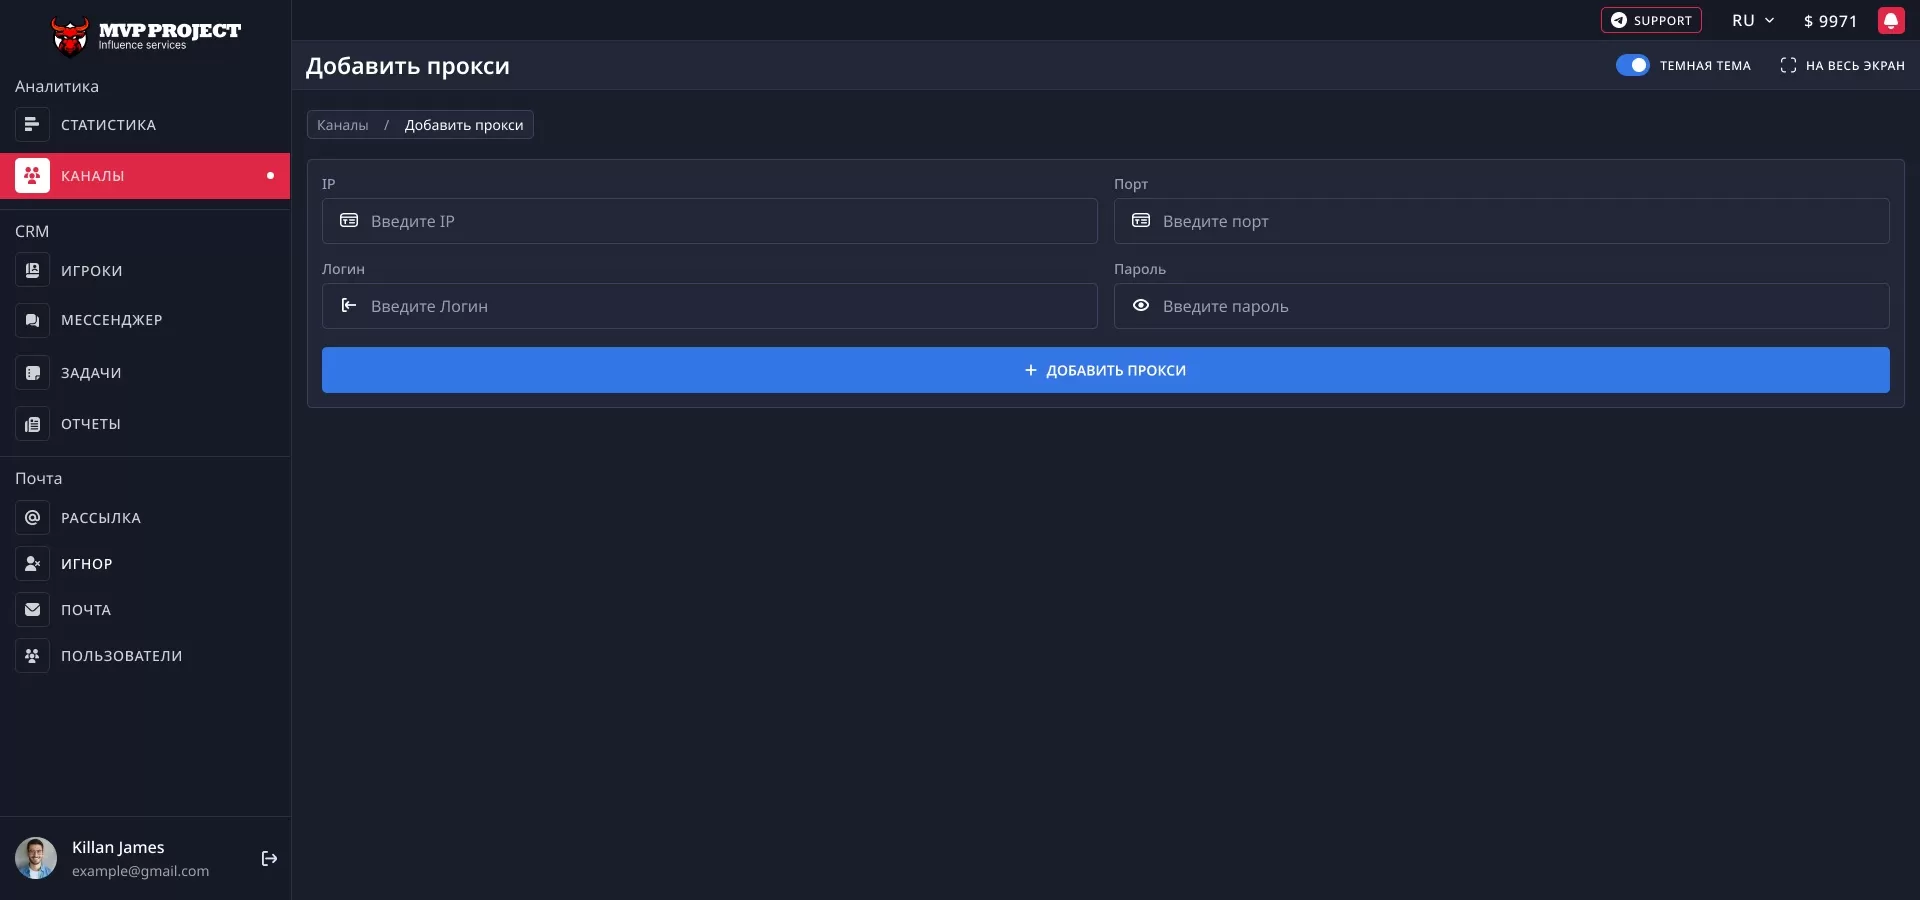Image resolution: width=1920 pixels, height=900 pixels.
Task: Click the logout icon beside Killan James
Action: (269, 859)
